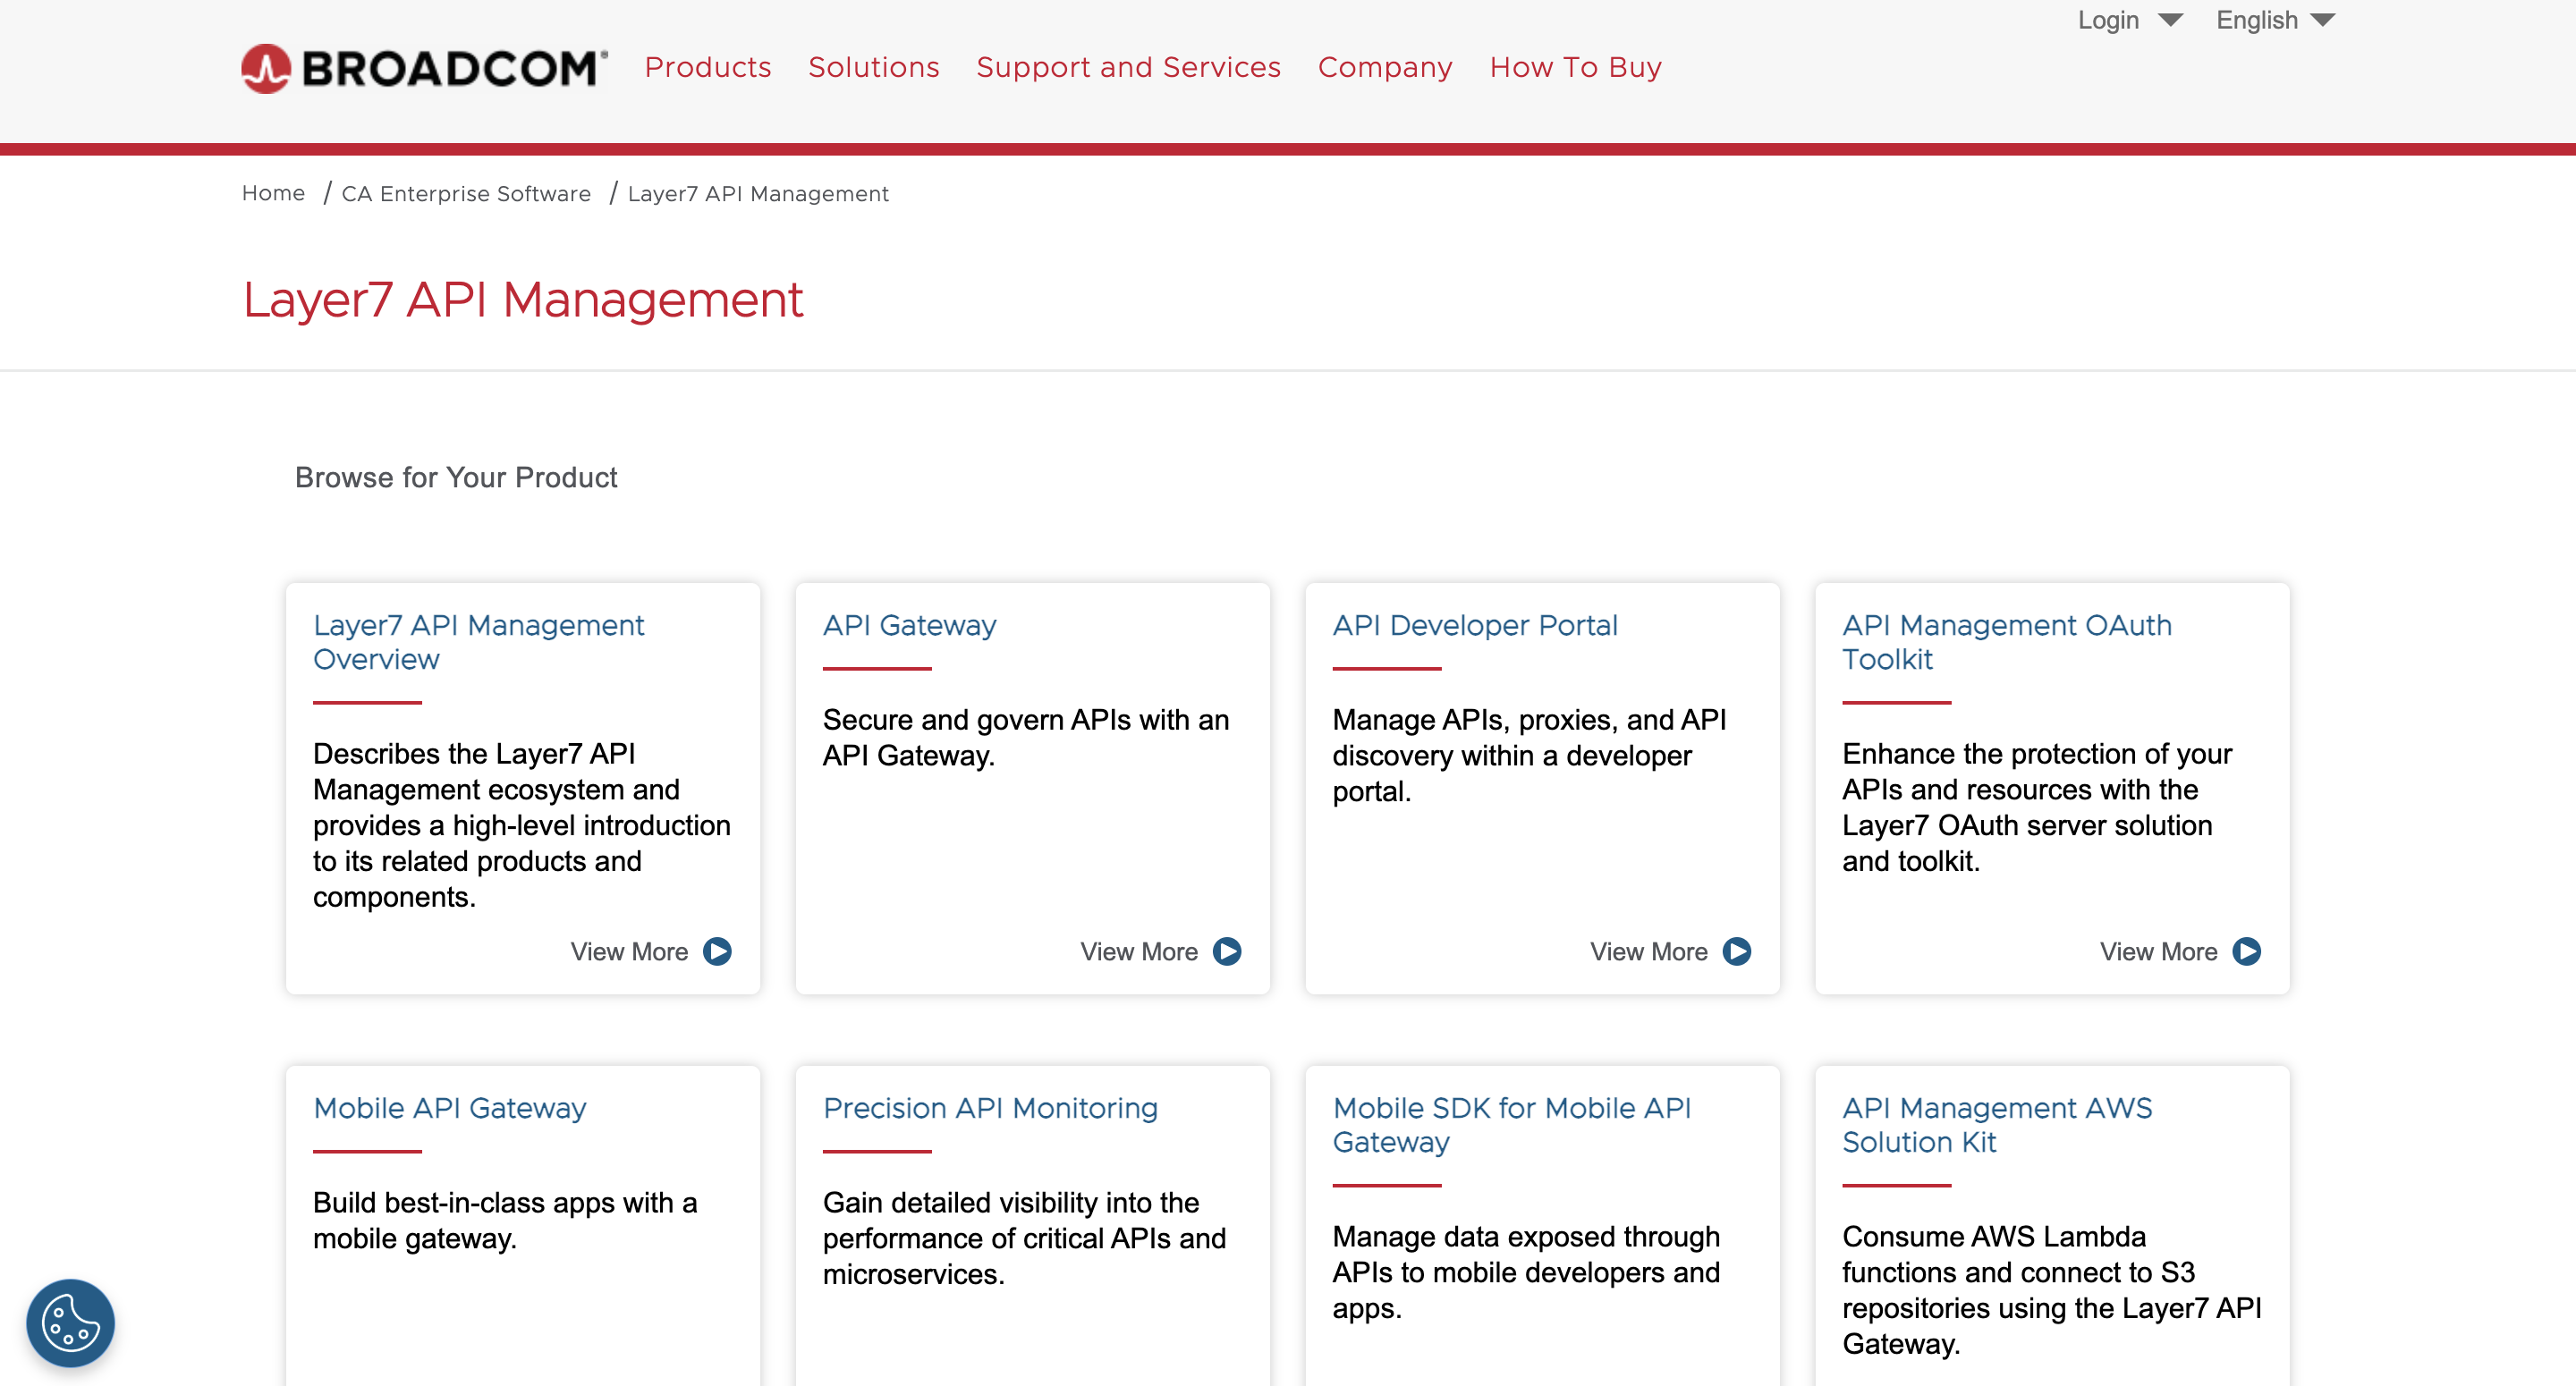Open Support and Services menu
Viewport: 2576px width, 1386px height.
[x=1128, y=67]
